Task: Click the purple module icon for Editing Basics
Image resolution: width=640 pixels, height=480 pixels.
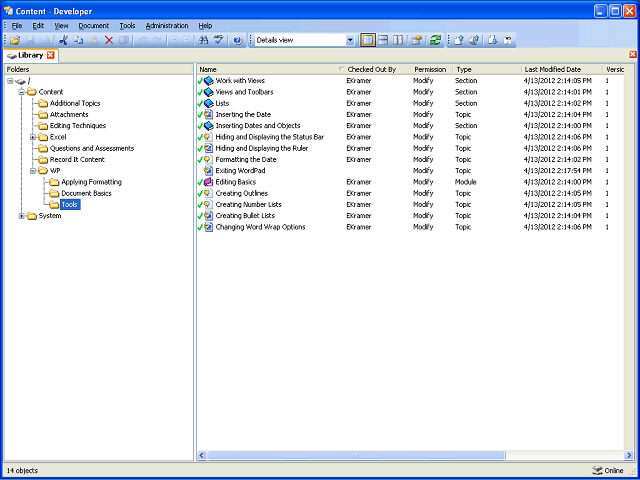Action: 209,182
